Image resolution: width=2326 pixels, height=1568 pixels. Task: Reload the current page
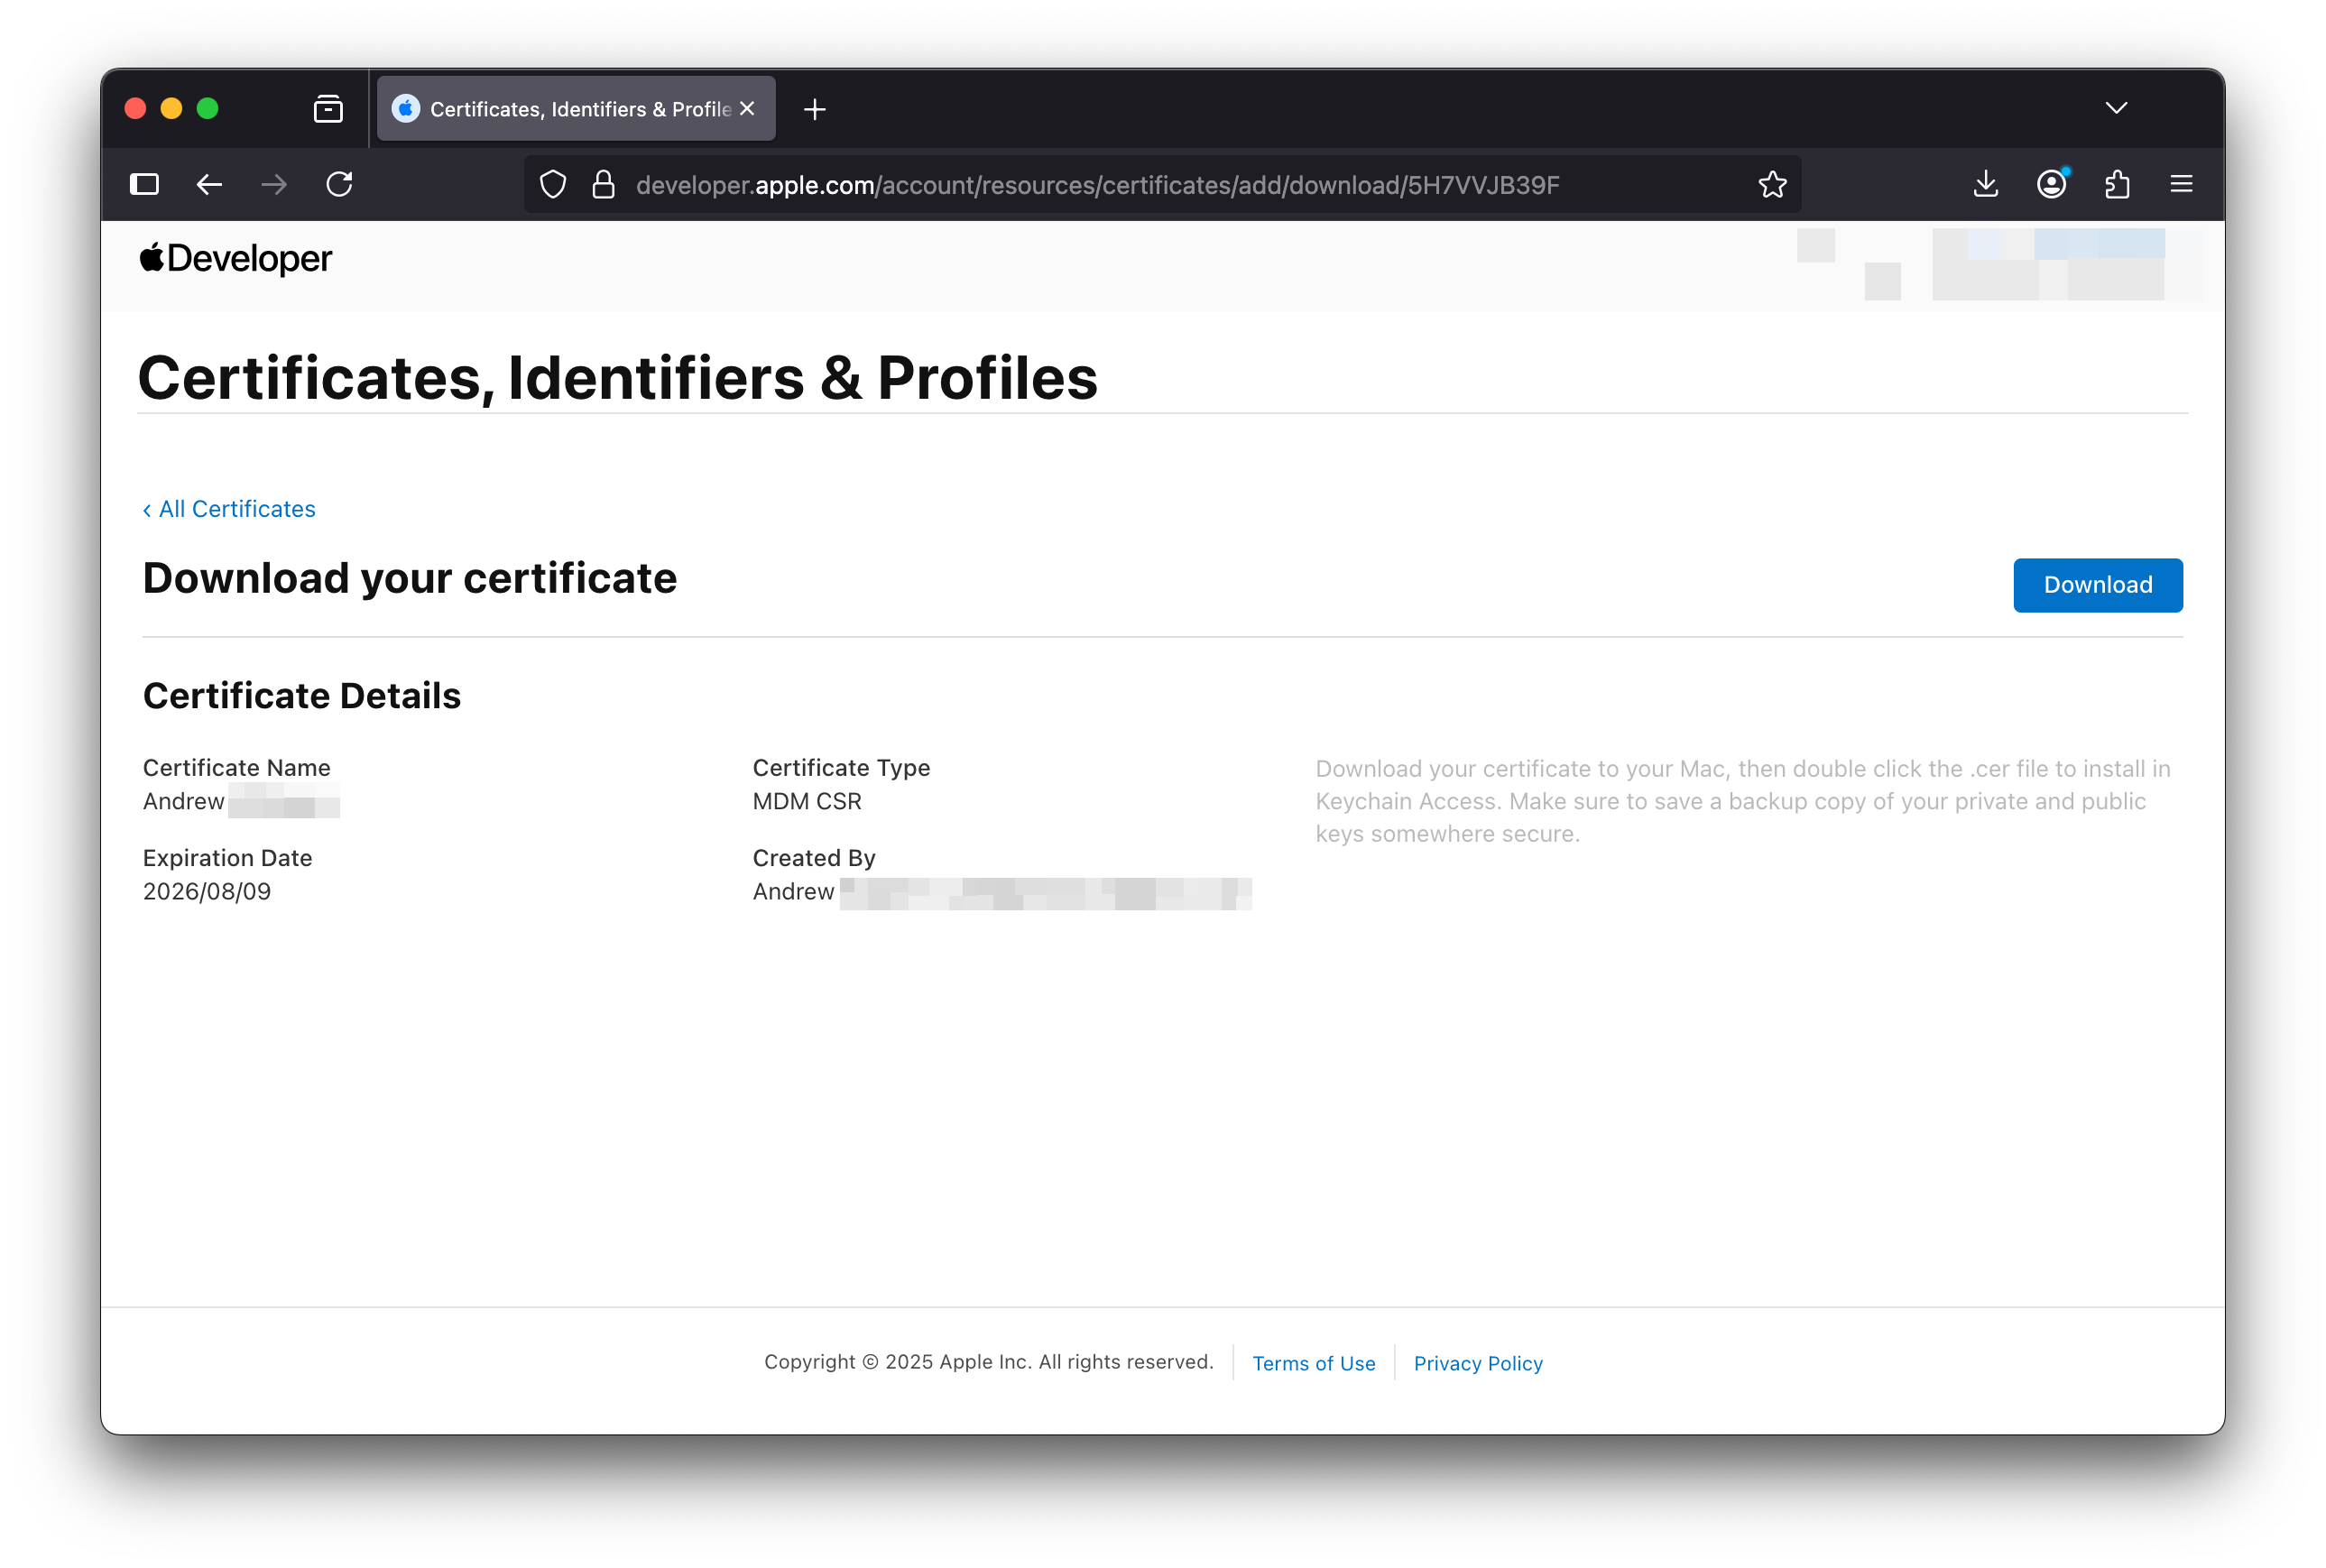point(340,184)
